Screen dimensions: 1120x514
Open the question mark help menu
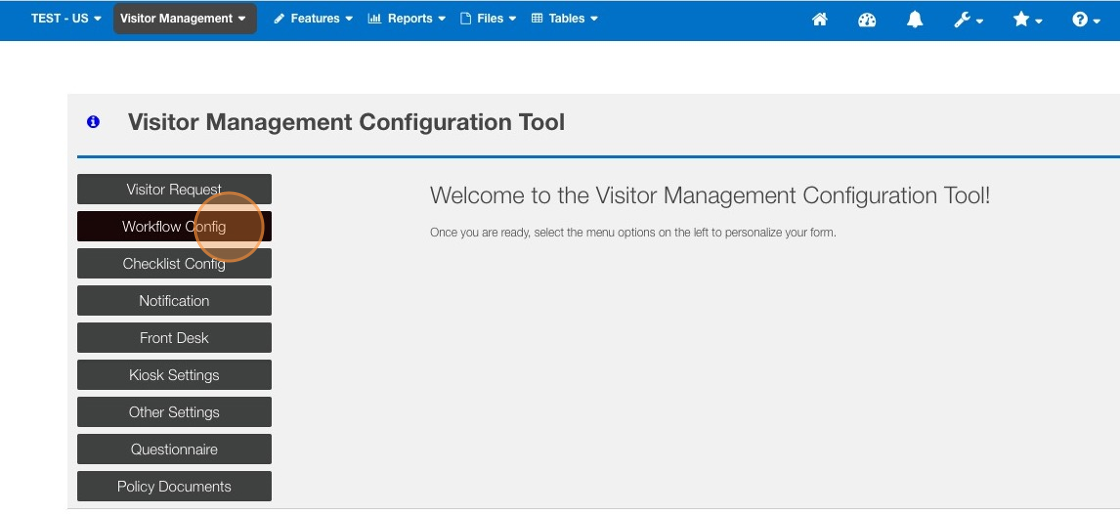click(x=1086, y=19)
